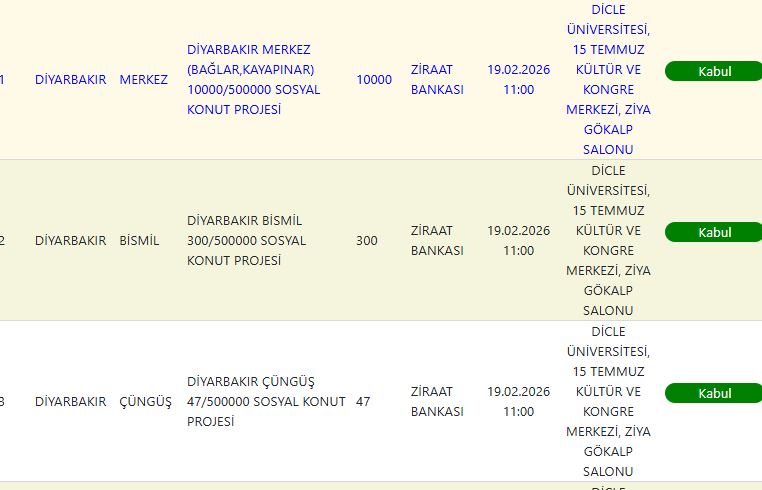Click the ÇÜNGÜŞ district cell
This screenshot has width=762, height=490.
pyautogui.click(x=145, y=402)
